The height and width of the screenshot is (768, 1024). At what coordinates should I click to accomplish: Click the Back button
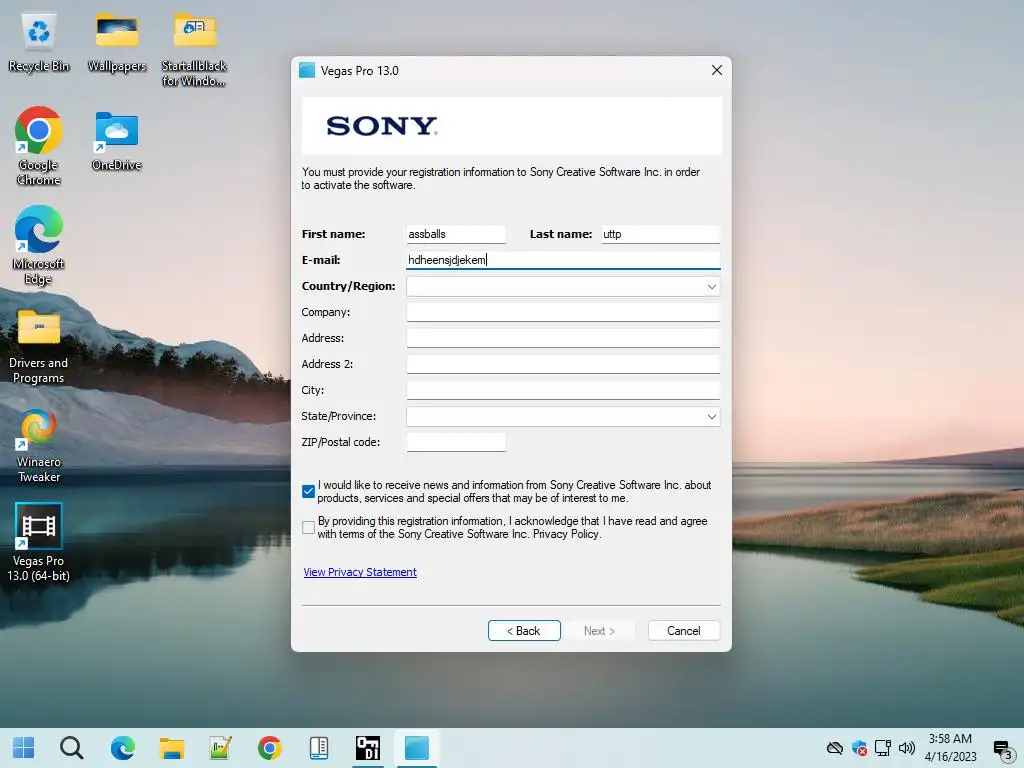click(x=524, y=631)
